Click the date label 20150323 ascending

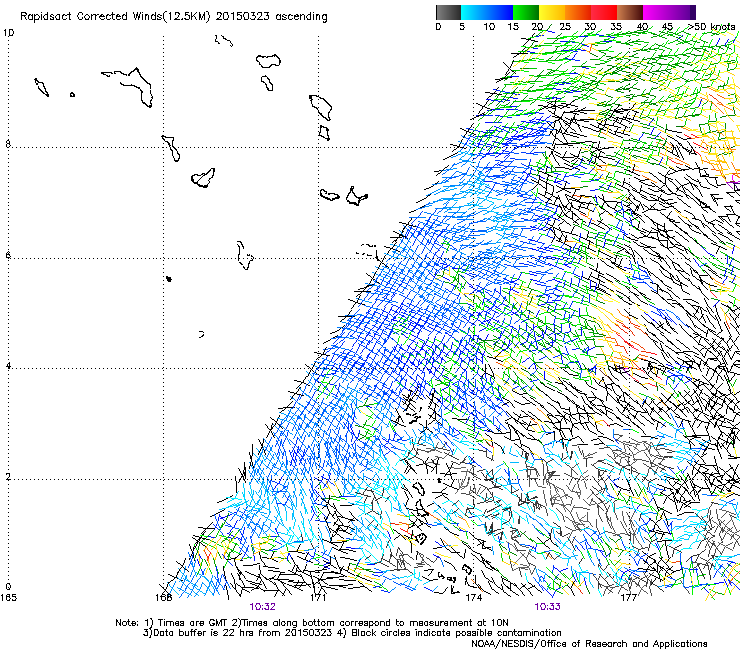pos(271,17)
